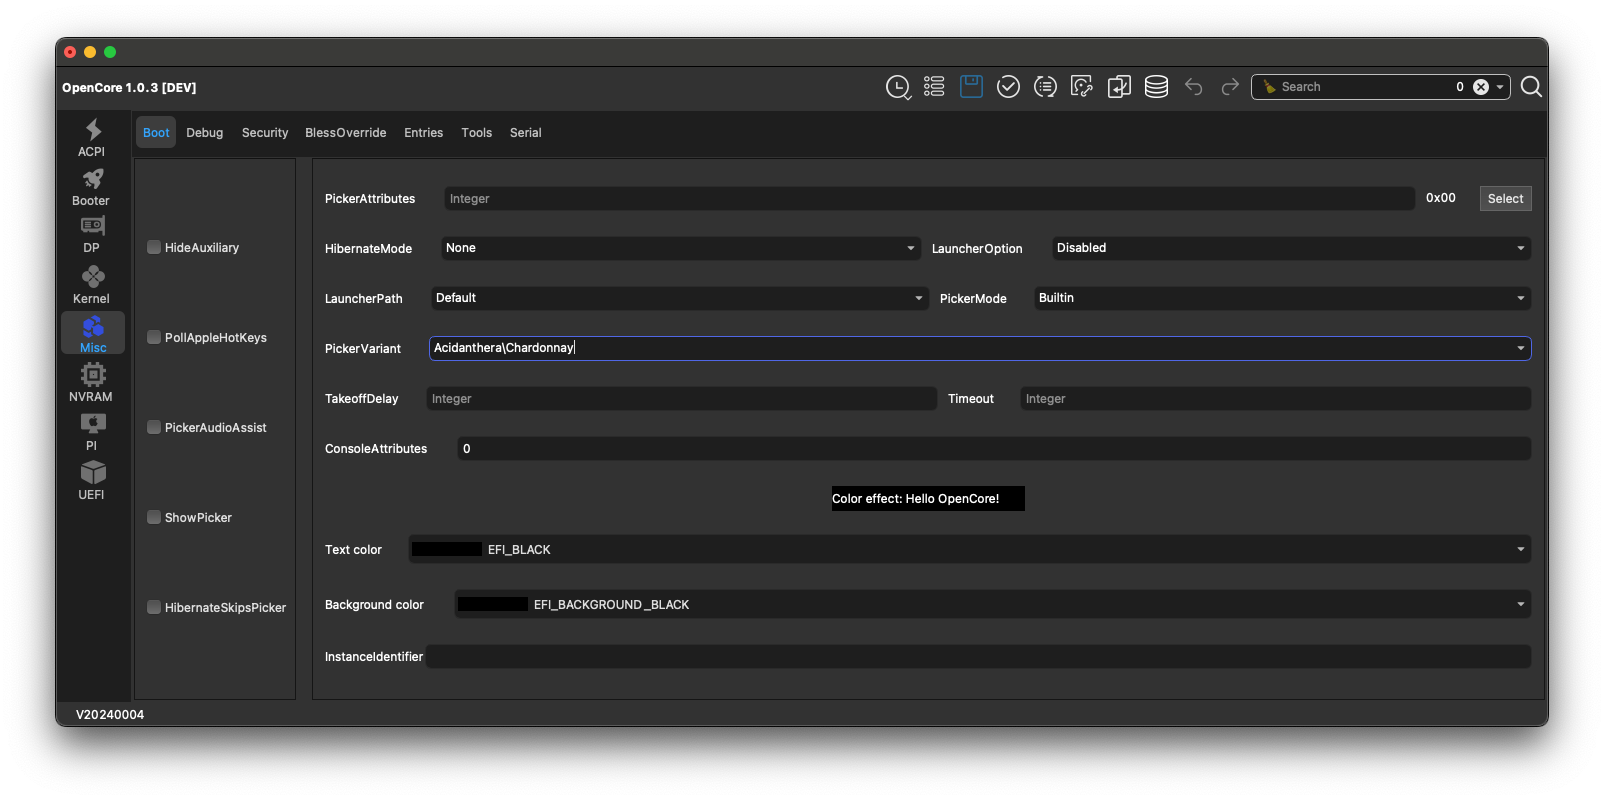
Task: Click the InstanceIdentifier text field
Action: pyautogui.click(x=979, y=656)
